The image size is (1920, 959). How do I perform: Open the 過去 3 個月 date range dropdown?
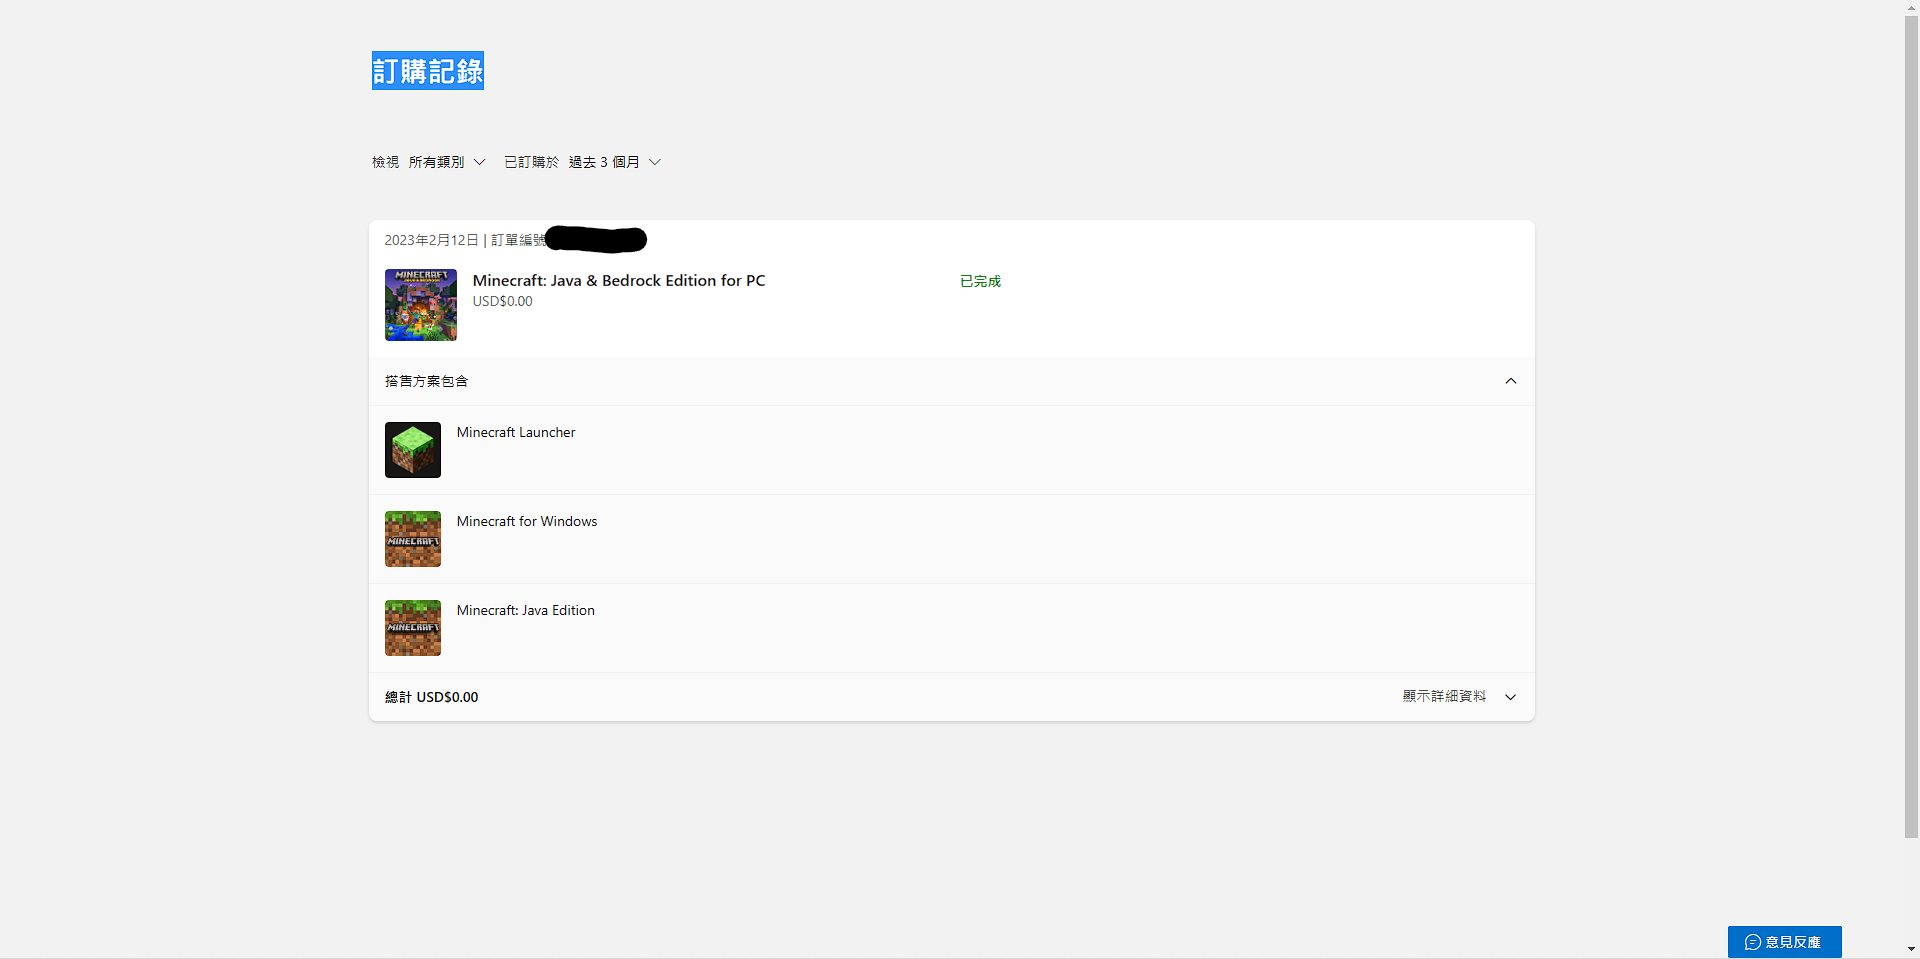[x=614, y=162]
